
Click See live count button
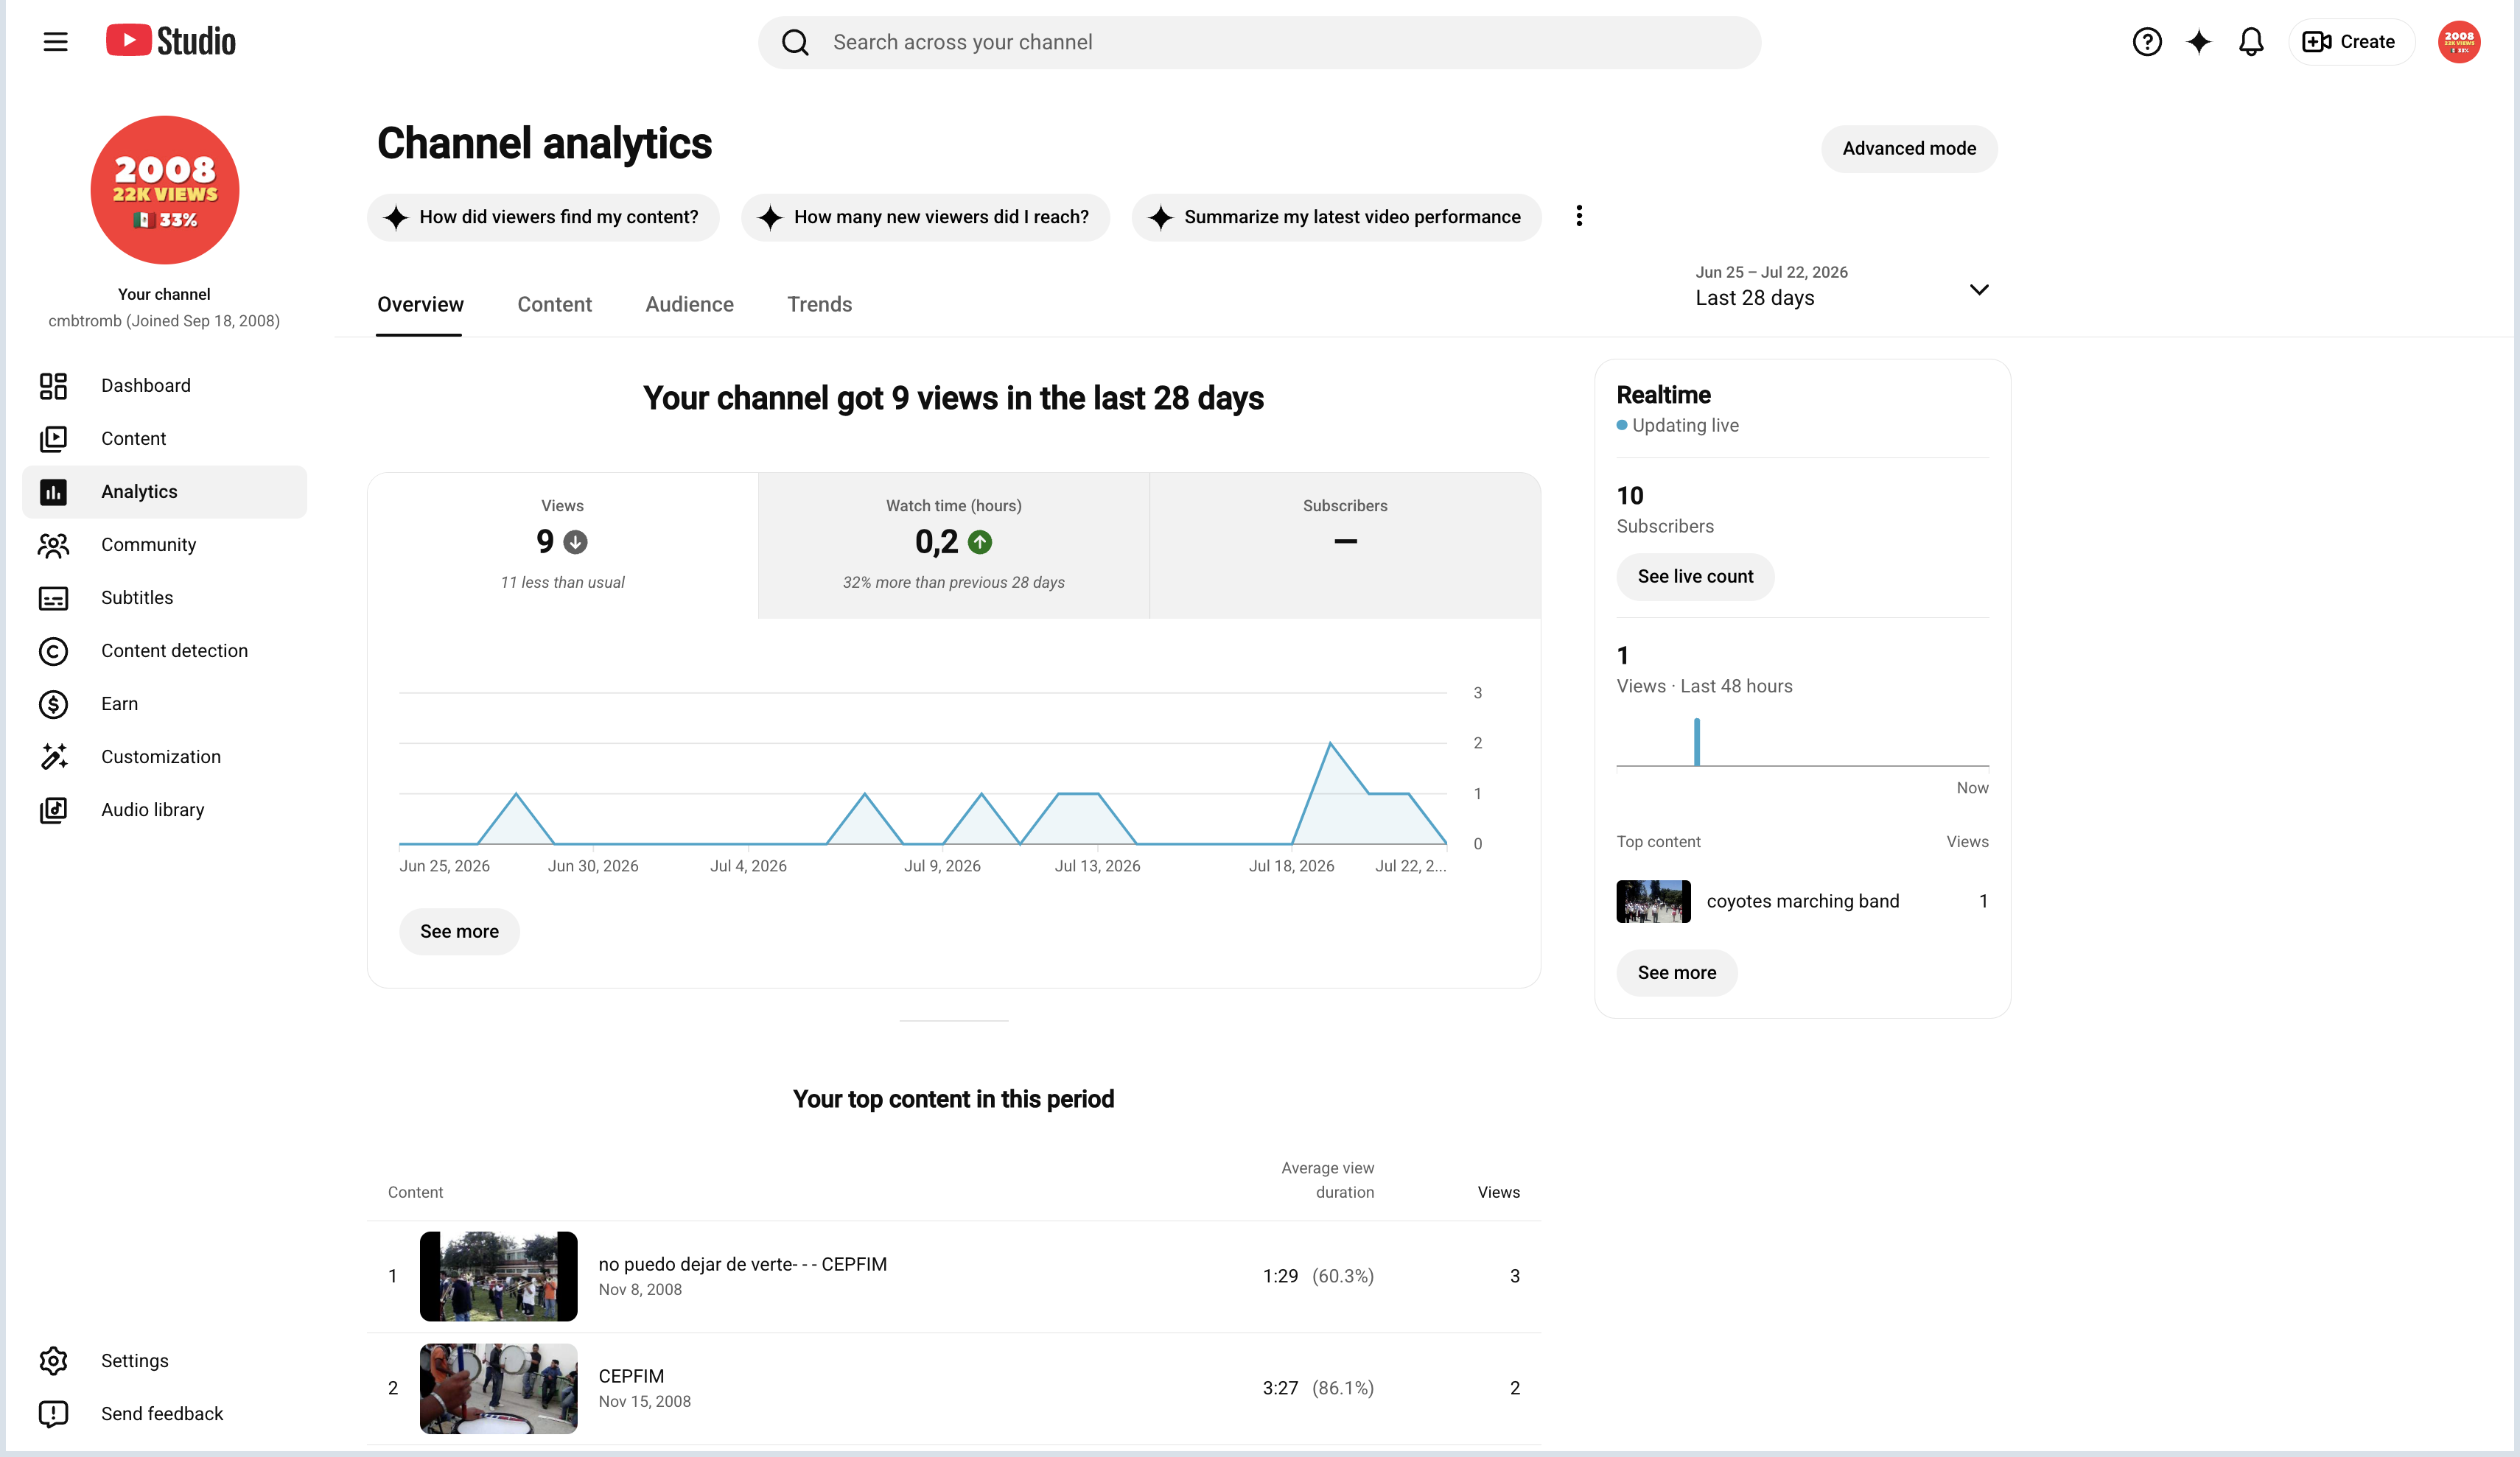point(1695,577)
